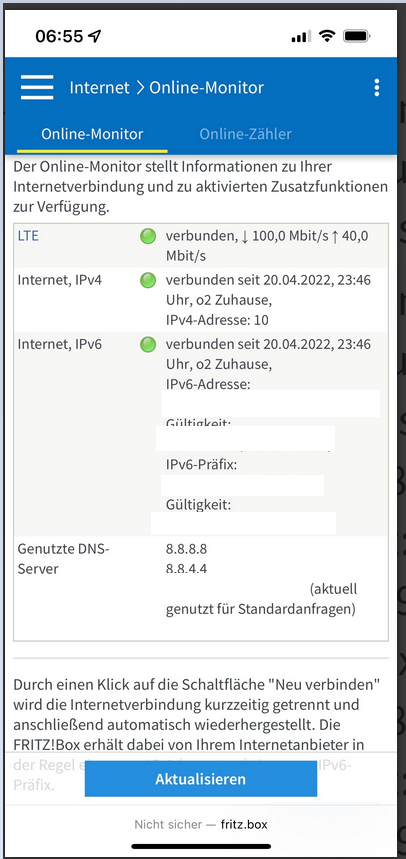406x859 pixels.
Task: Tap the battery icon in status bar
Action: tap(358, 37)
